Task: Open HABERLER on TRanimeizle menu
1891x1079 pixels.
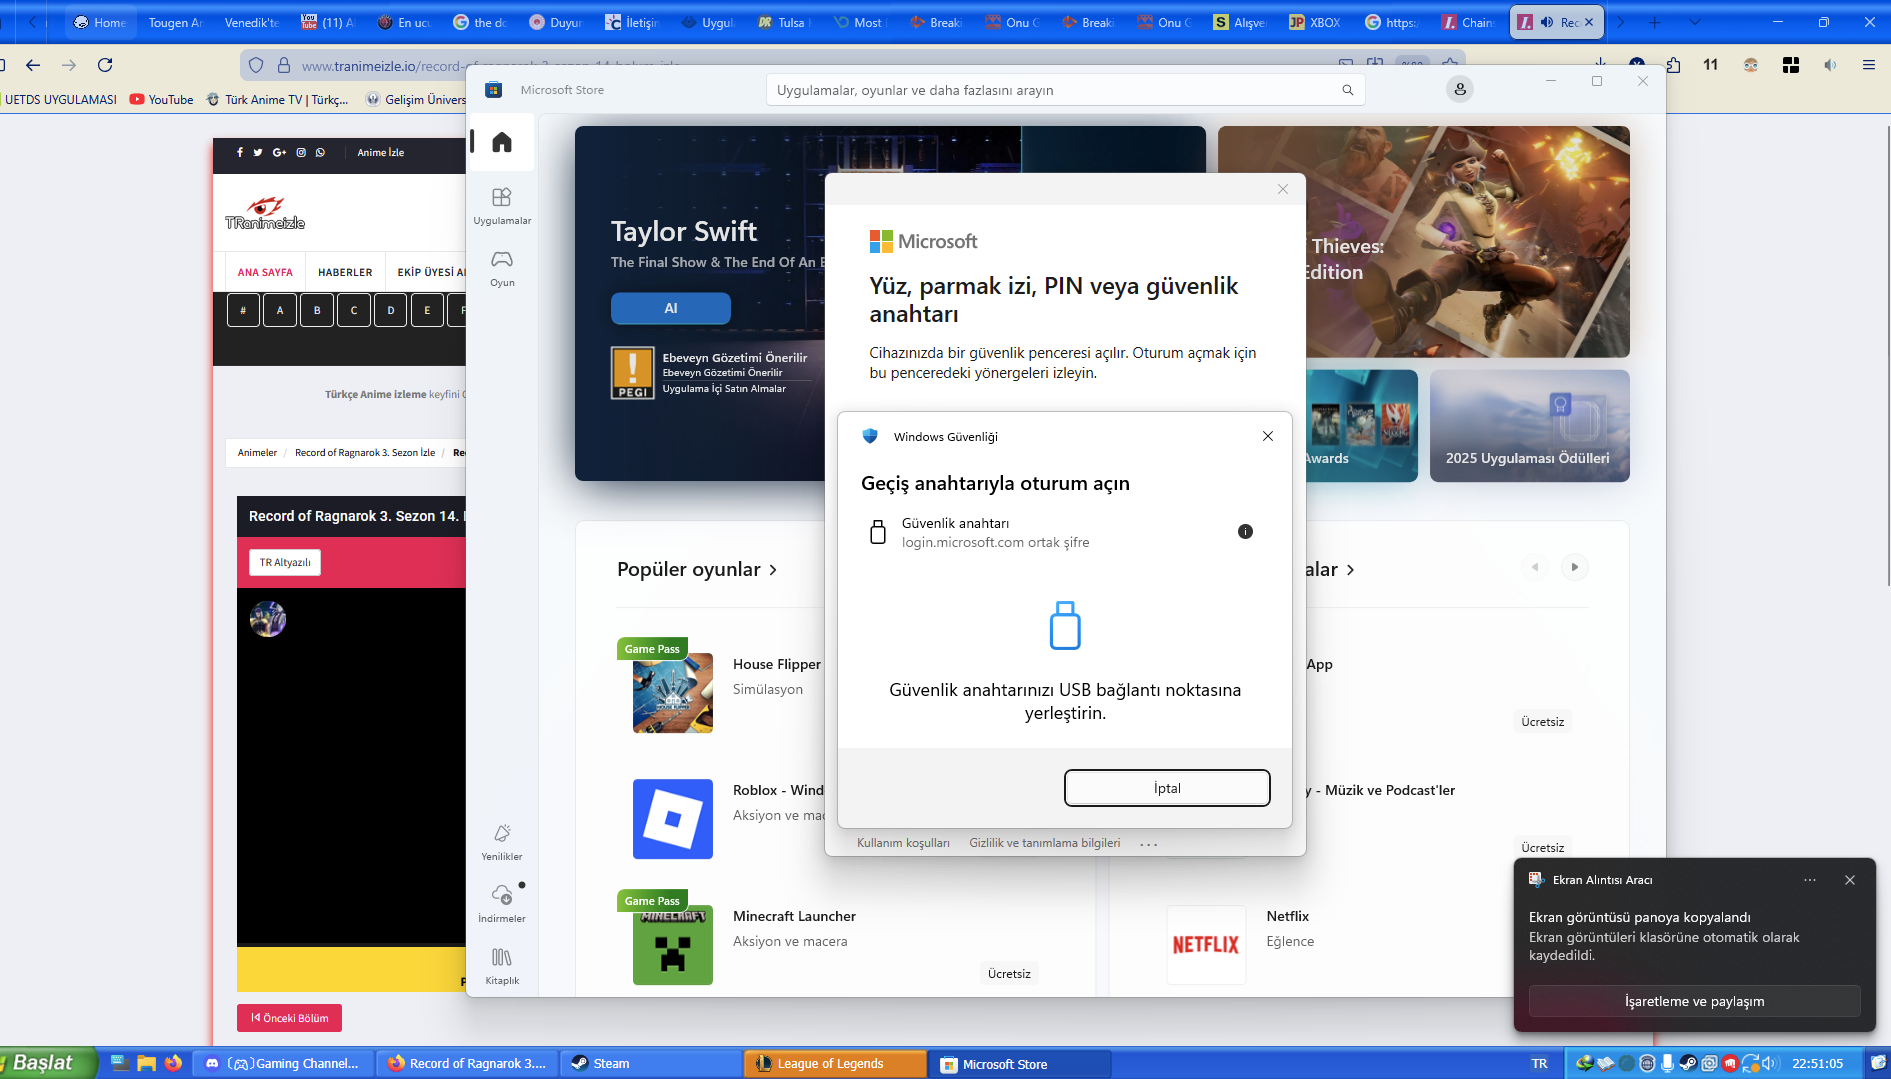Action: (x=345, y=272)
